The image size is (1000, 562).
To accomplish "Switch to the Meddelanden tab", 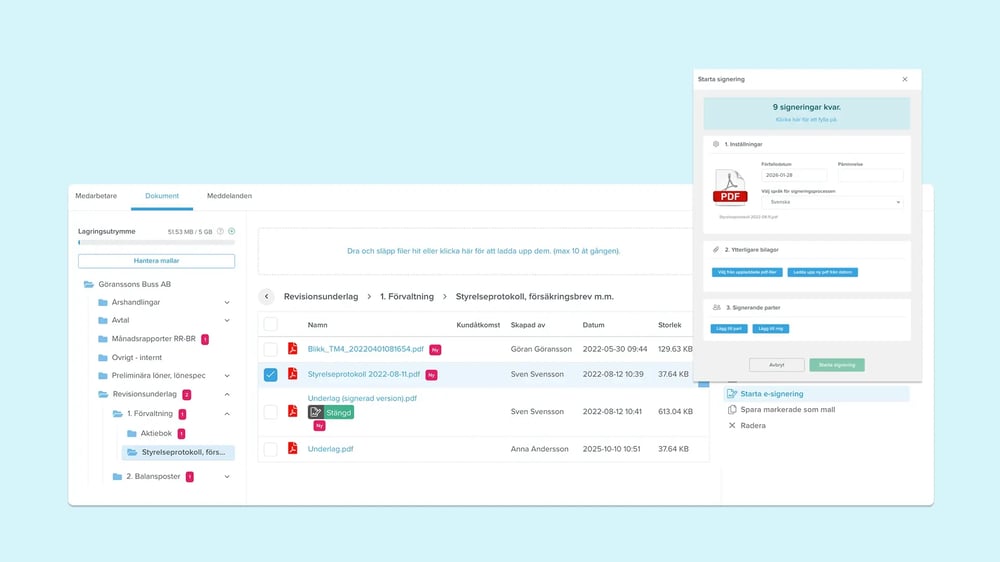I will (x=229, y=196).
